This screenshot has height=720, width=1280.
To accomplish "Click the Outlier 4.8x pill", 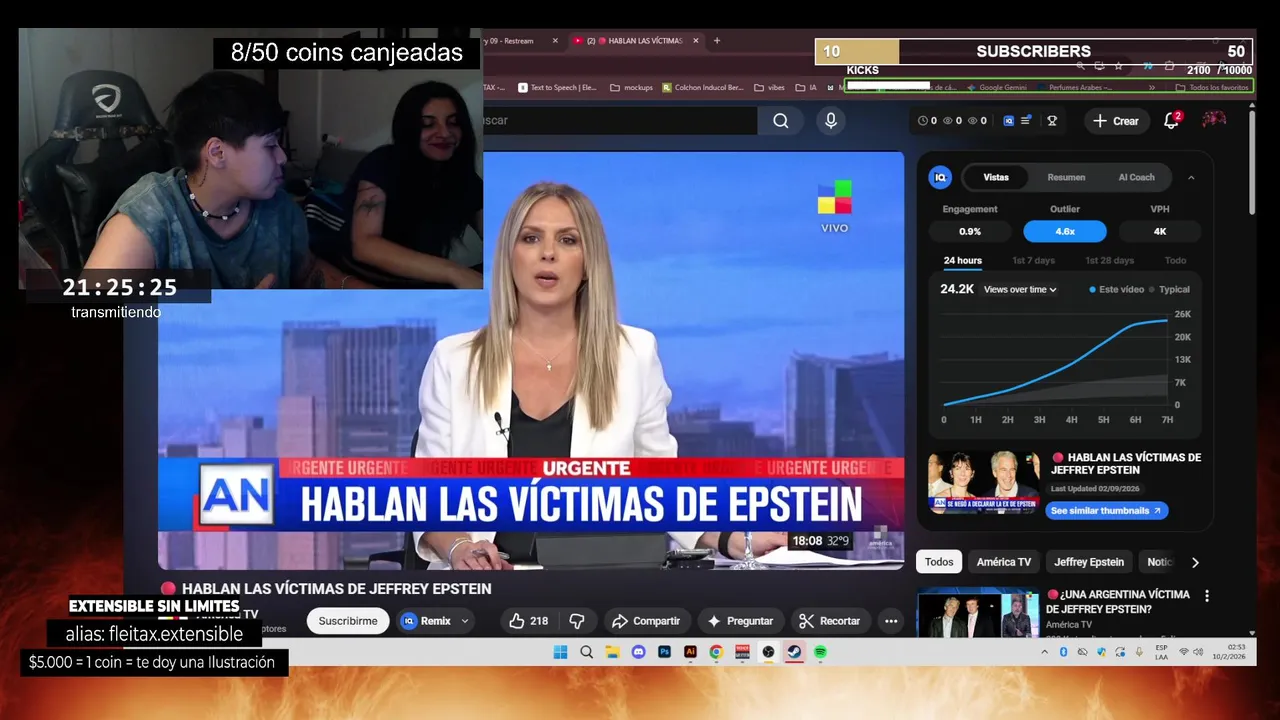I will pos(1065,231).
